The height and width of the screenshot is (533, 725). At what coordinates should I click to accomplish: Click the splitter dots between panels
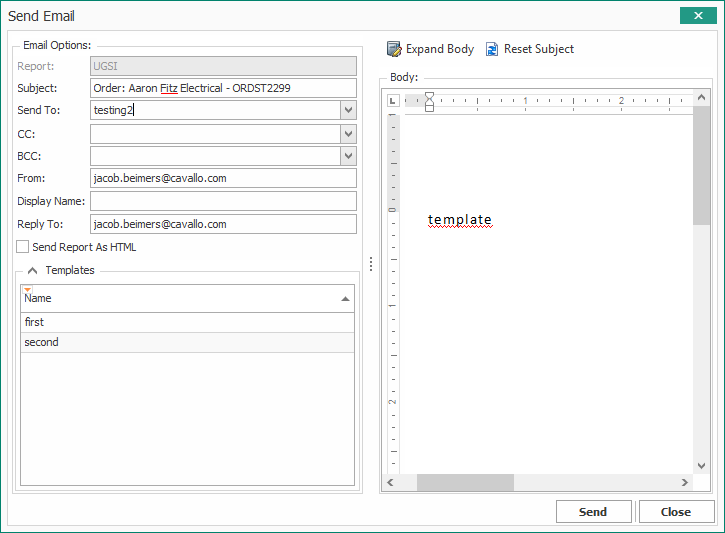[x=371, y=264]
